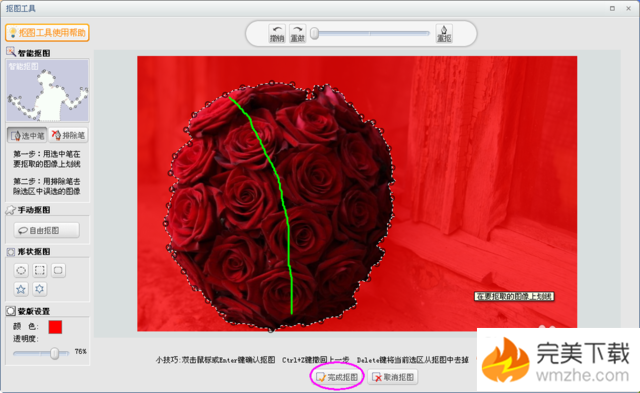Open 抠图工具使用帮助 help button
Screen dimensions: 640x393
pyautogui.click(x=47, y=33)
